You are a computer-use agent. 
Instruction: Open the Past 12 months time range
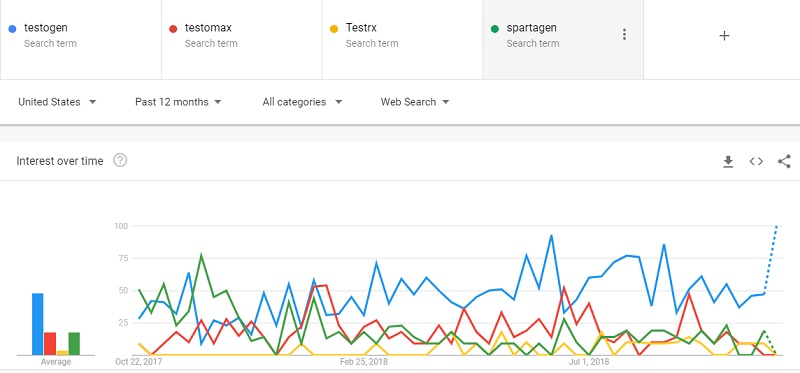(x=178, y=102)
